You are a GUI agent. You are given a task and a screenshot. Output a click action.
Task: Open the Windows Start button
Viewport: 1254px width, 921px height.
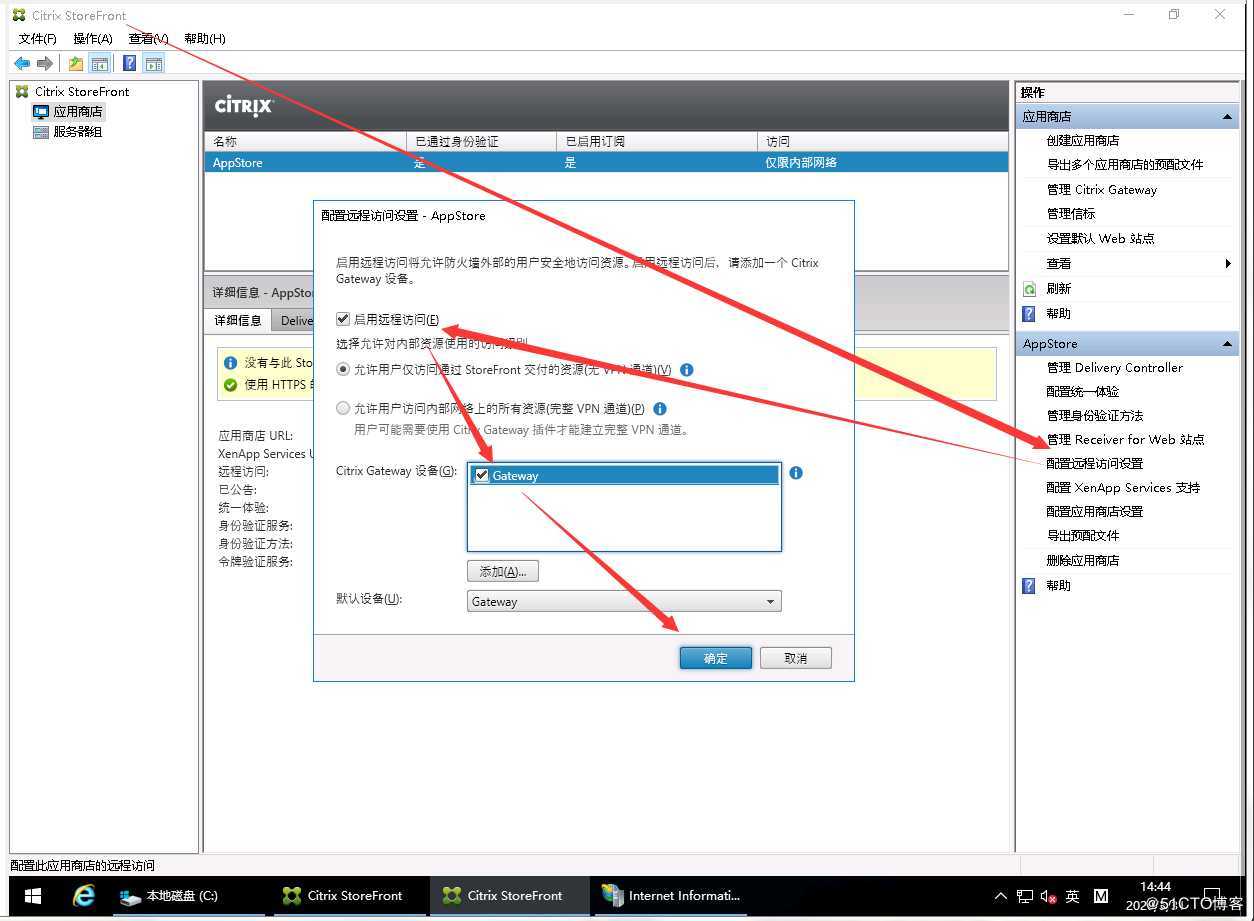point(32,896)
